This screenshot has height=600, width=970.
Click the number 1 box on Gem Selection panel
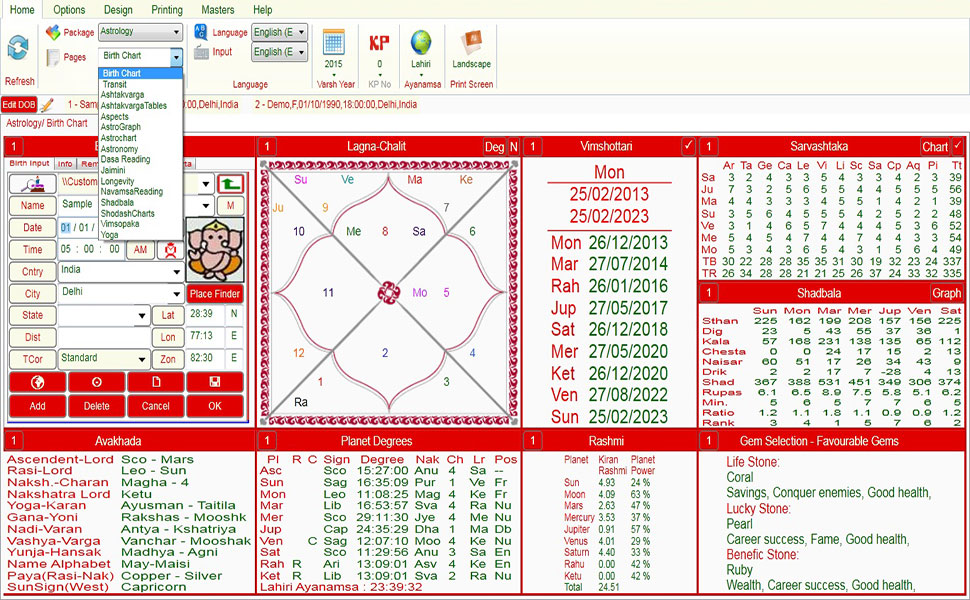(708, 441)
